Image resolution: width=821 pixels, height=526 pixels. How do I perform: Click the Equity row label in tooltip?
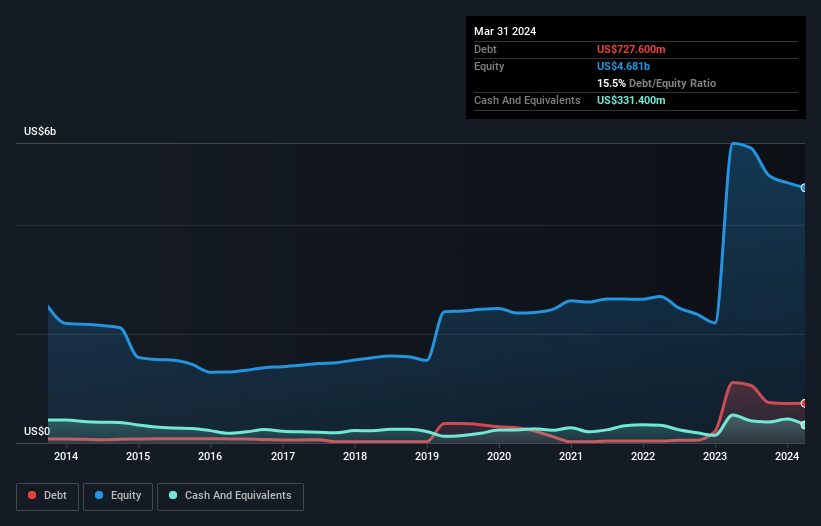[489, 66]
